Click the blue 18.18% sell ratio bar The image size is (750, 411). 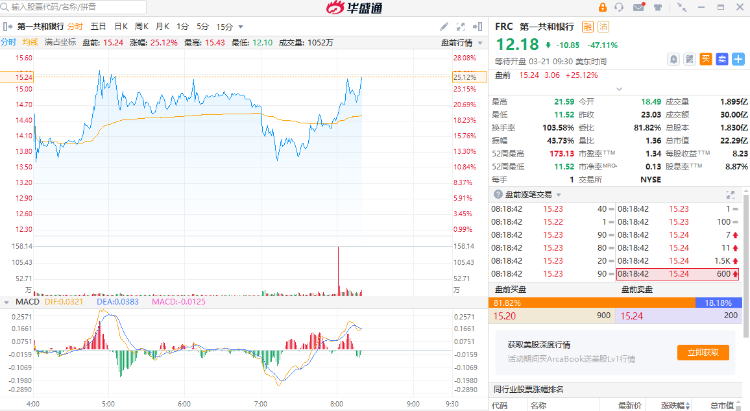[x=718, y=303]
